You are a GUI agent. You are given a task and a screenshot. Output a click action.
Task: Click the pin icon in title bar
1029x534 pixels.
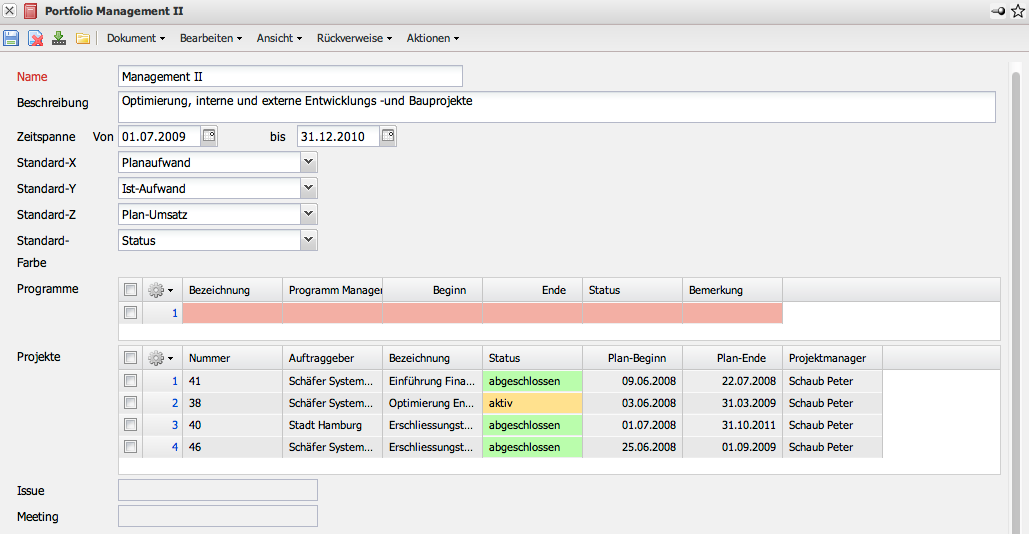click(x=998, y=11)
